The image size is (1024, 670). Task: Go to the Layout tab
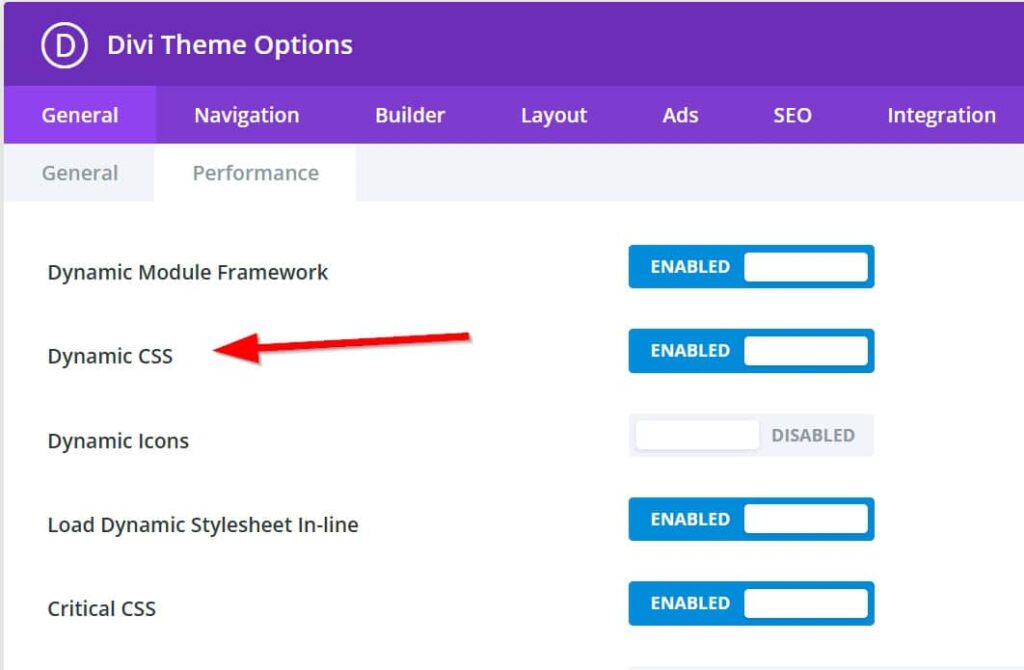[x=554, y=115]
